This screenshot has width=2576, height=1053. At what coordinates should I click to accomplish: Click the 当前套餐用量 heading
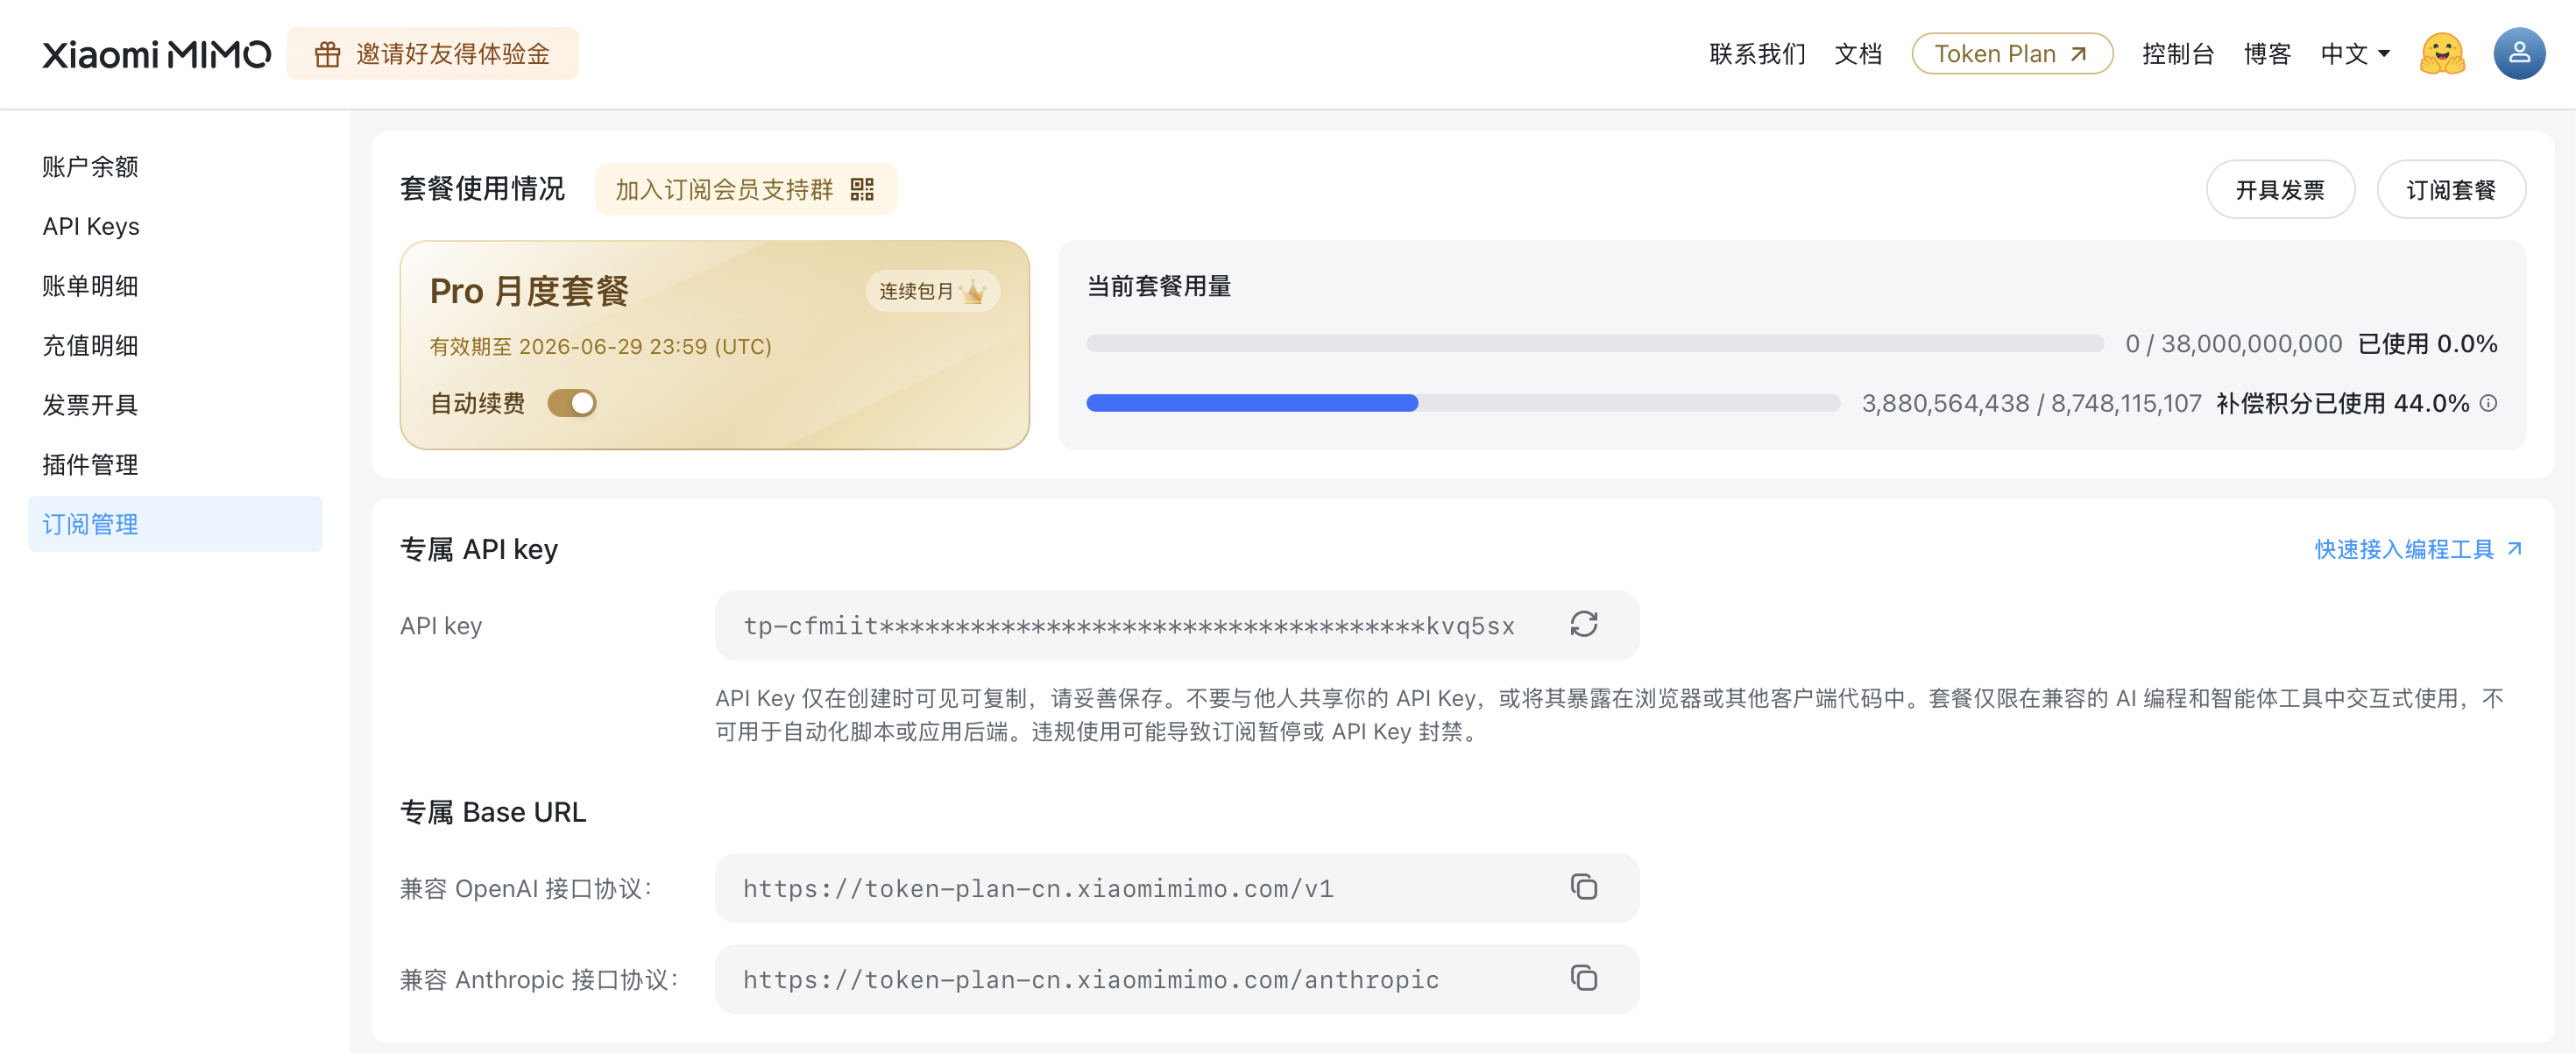pyautogui.click(x=1159, y=286)
